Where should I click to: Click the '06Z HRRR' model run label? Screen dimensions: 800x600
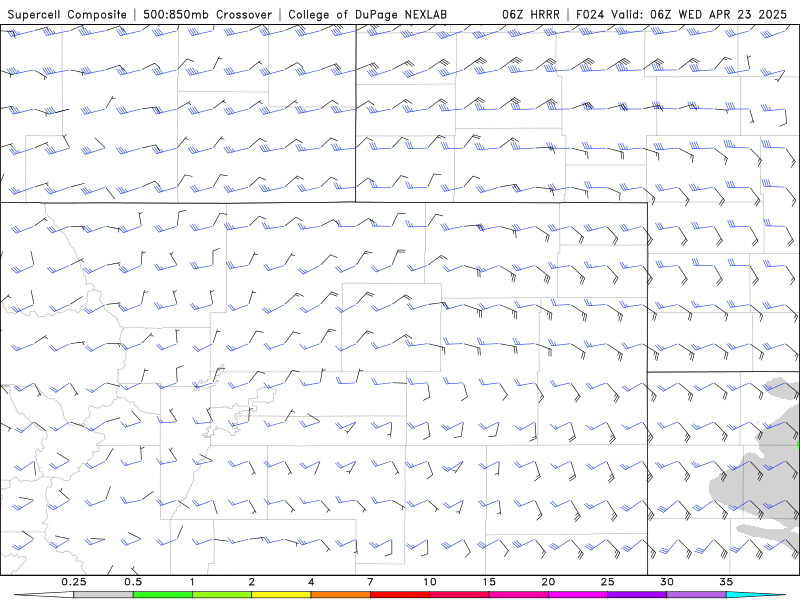tap(531, 14)
